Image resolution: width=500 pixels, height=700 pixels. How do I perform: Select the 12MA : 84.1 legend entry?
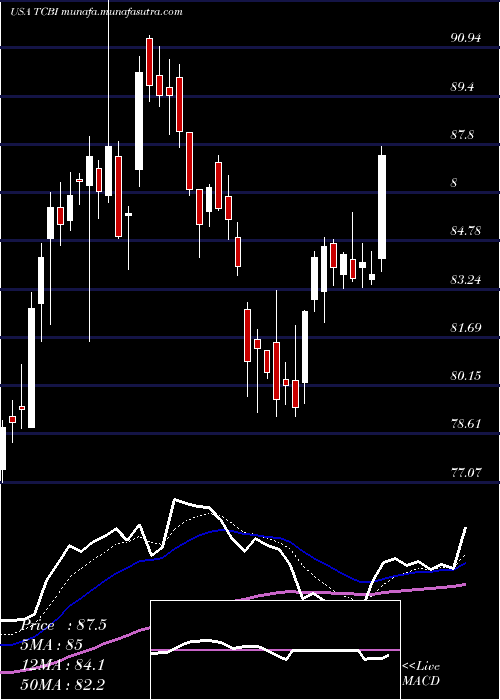click(x=63, y=665)
